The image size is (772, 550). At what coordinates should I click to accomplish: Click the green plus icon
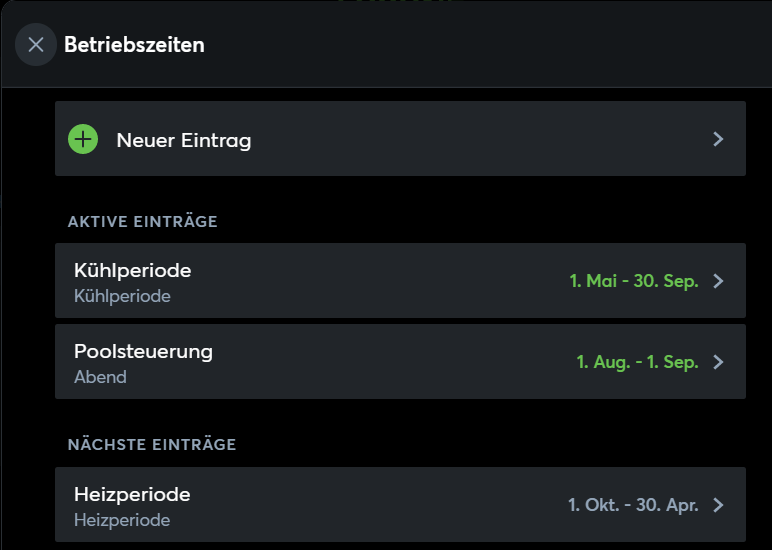83,139
